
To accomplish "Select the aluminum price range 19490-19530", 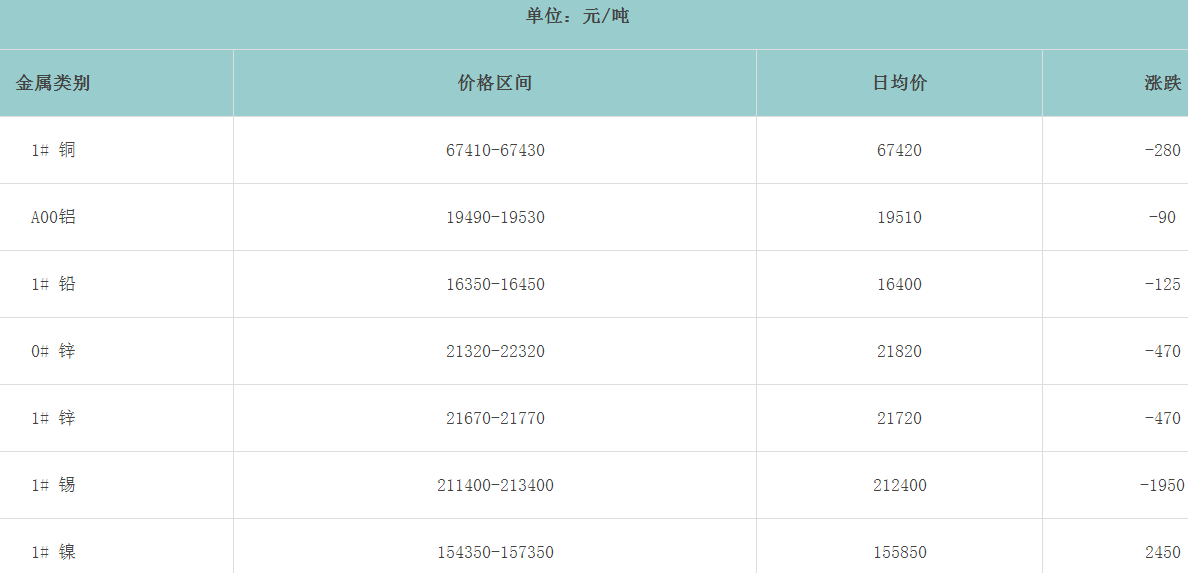I will pos(495,217).
